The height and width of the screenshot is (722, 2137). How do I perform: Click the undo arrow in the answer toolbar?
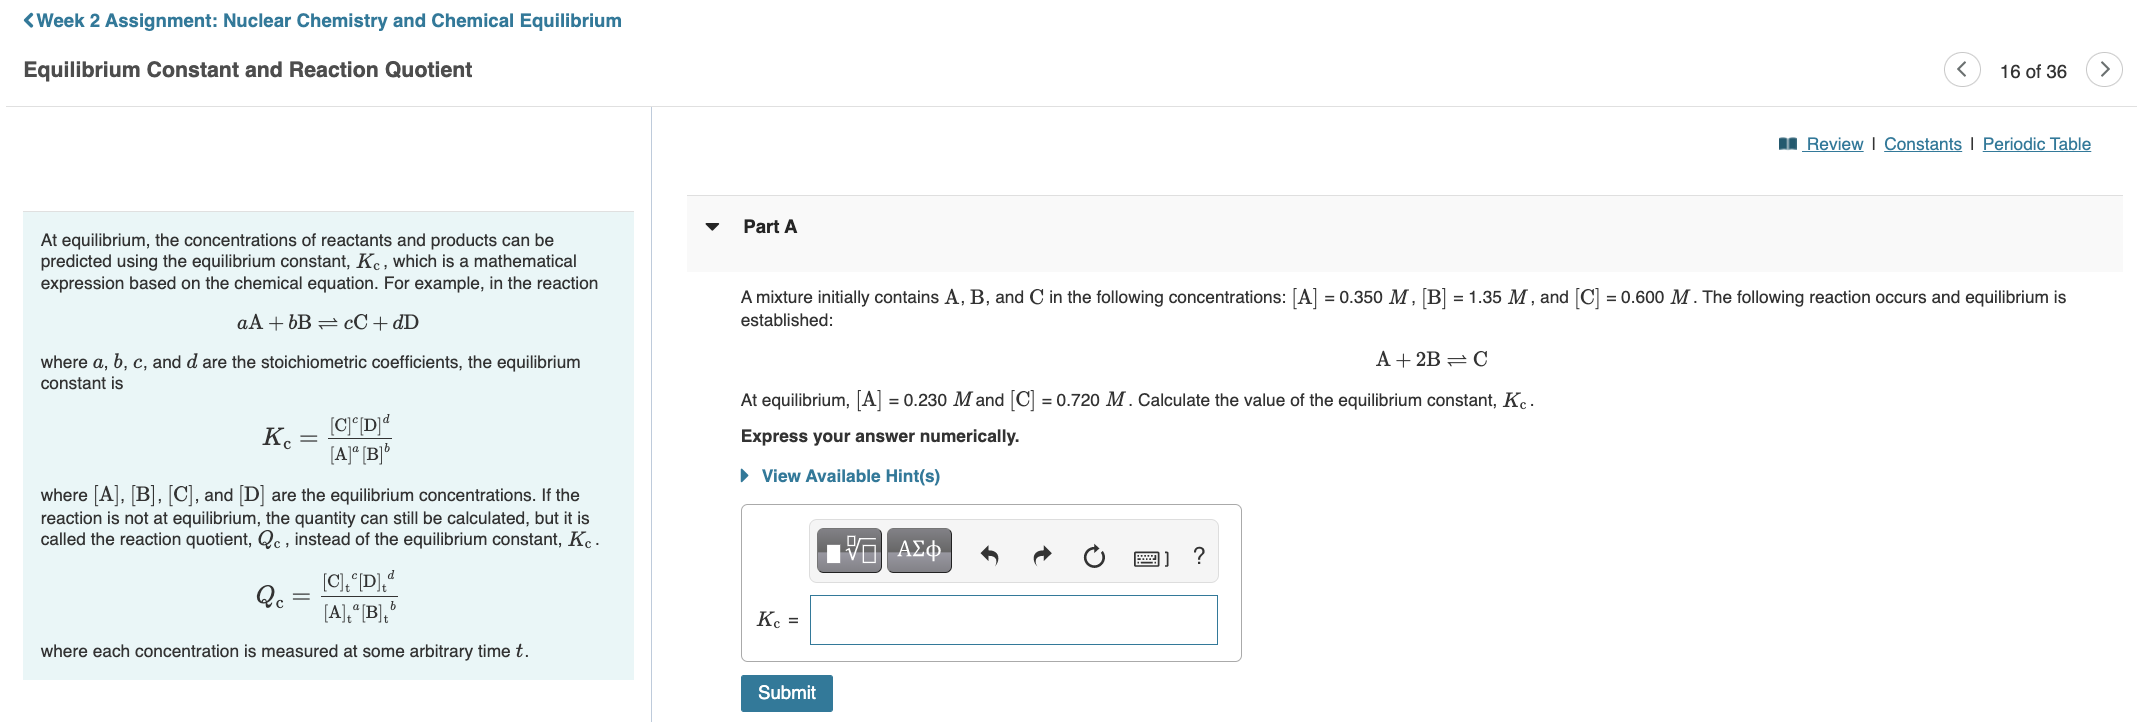[989, 554]
